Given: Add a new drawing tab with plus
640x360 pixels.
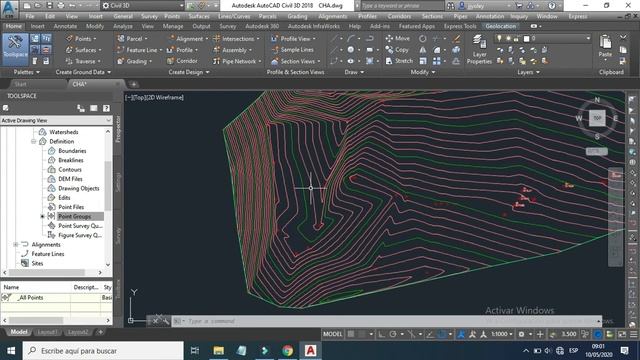Looking at the screenshot, I should 133,84.
